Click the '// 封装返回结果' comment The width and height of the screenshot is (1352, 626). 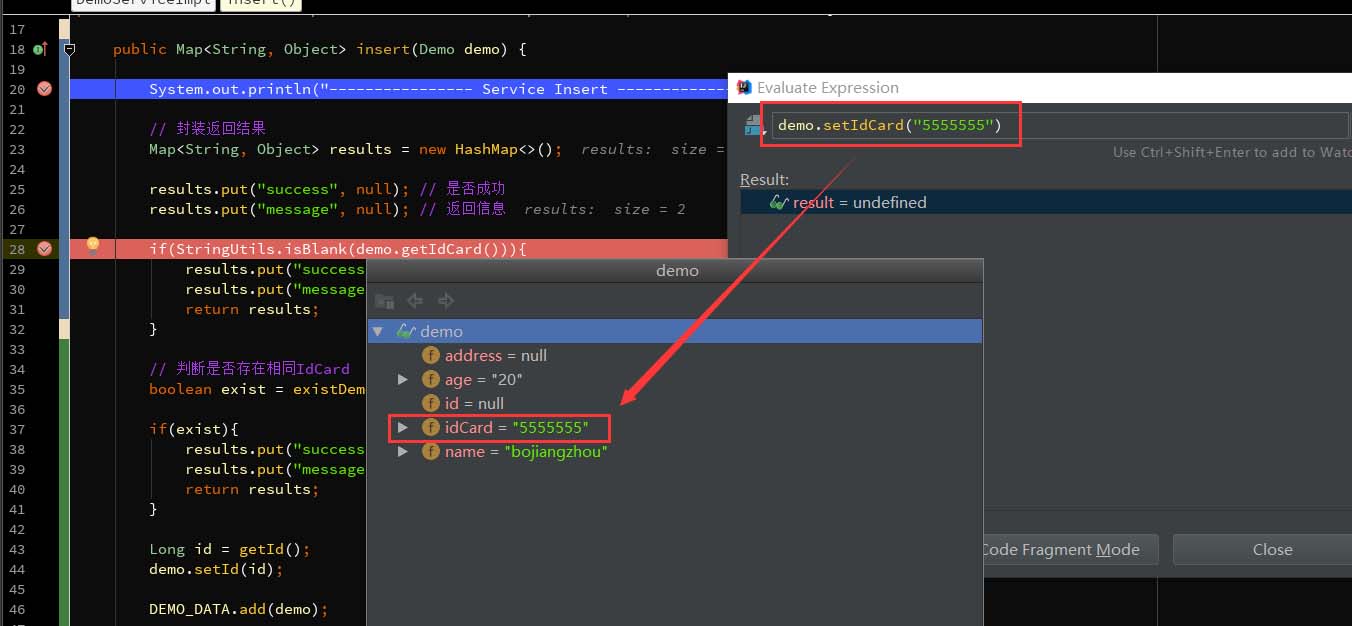tap(207, 129)
